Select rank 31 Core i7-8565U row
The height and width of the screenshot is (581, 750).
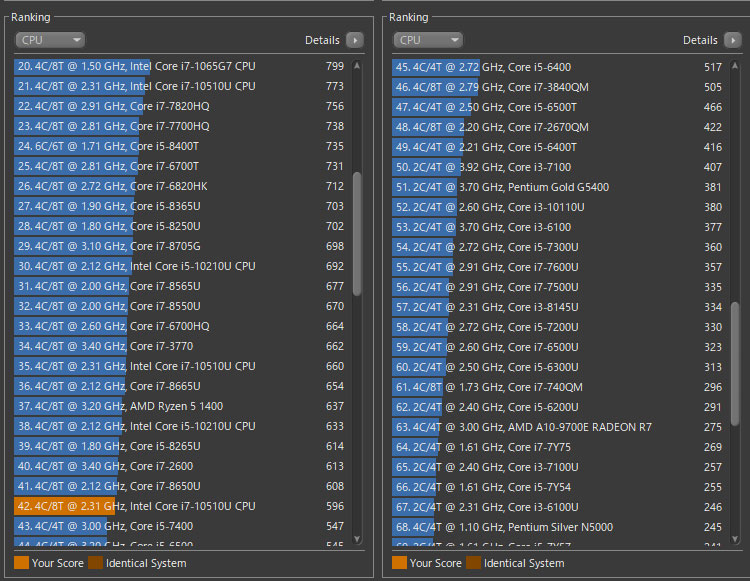[x=181, y=286]
